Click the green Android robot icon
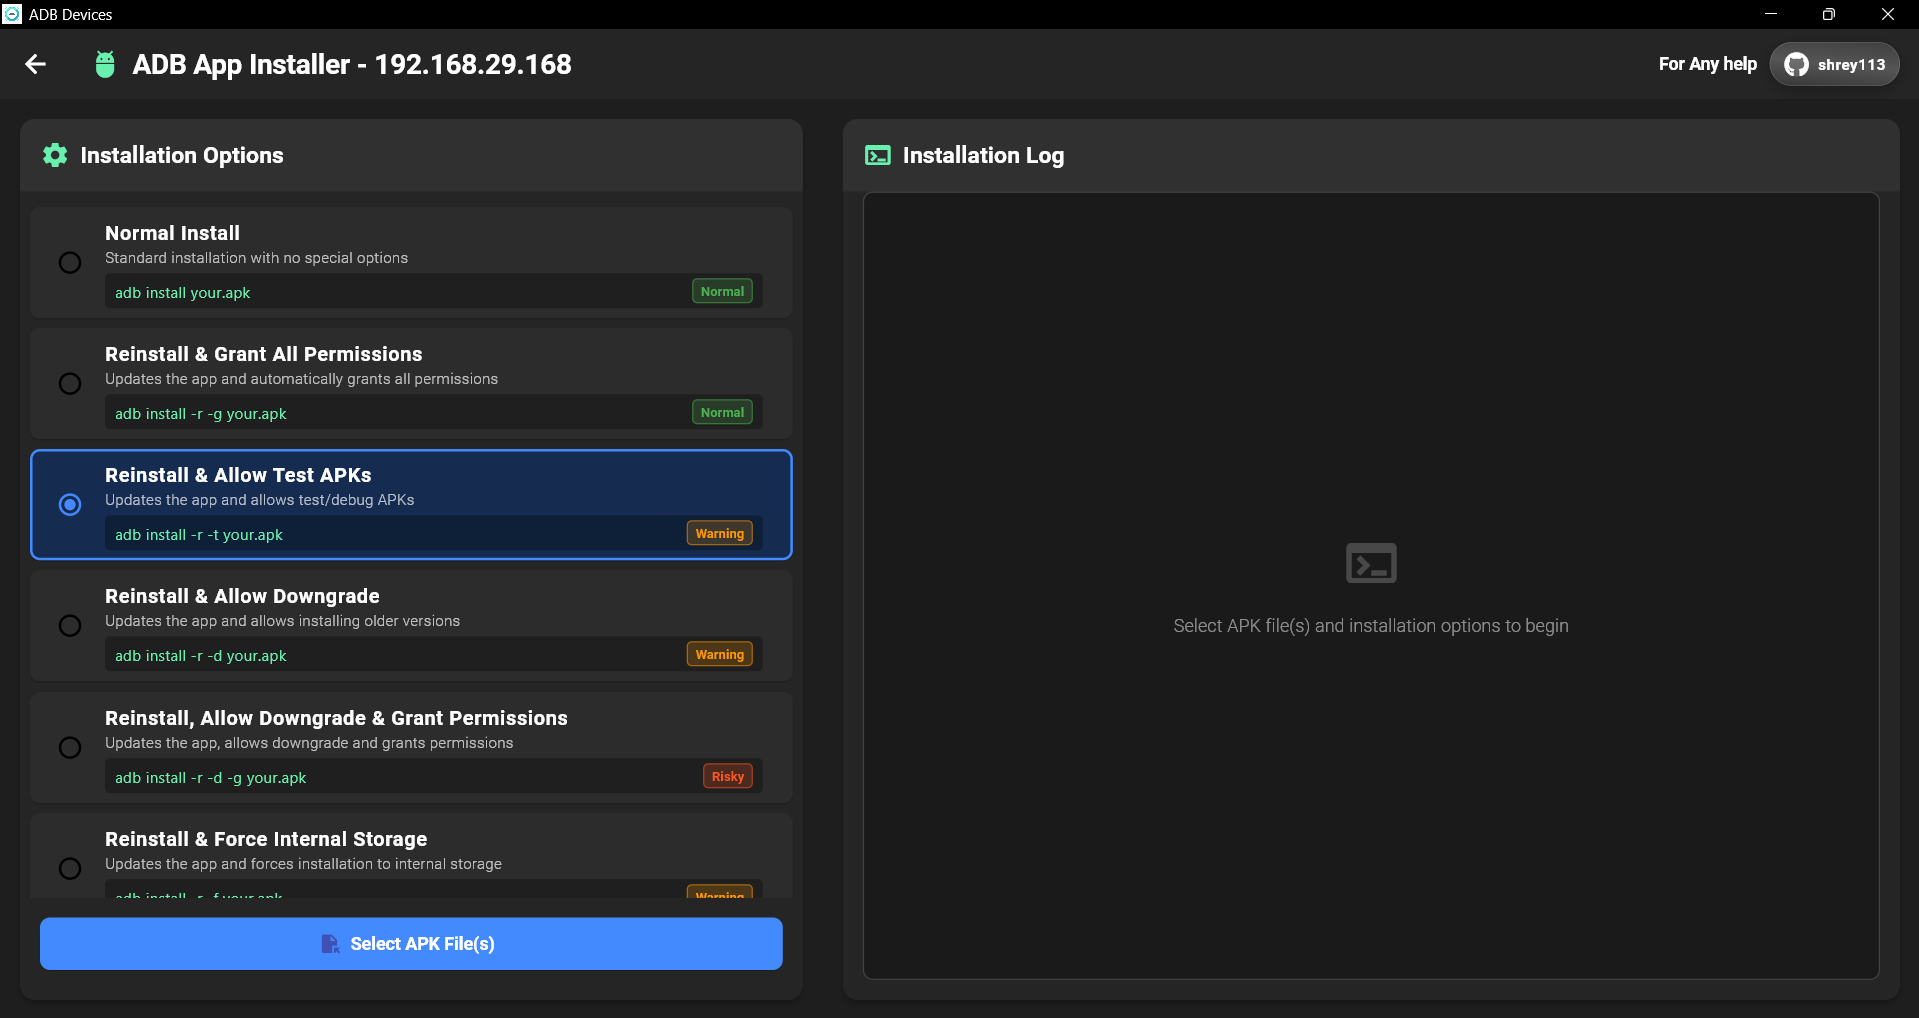Viewport: 1919px width, 1018px height. point(105,64)
